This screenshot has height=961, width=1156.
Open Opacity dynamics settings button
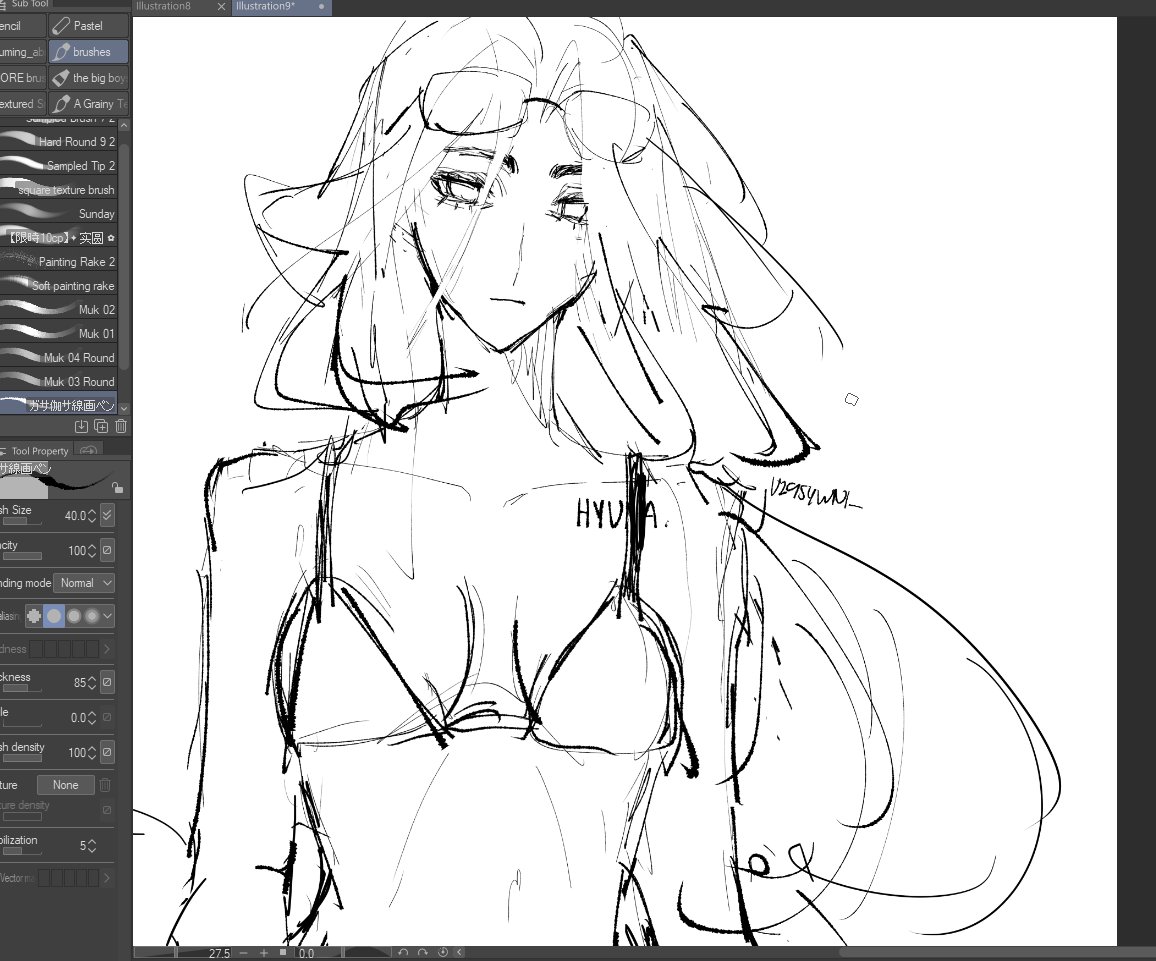[107, 551]
